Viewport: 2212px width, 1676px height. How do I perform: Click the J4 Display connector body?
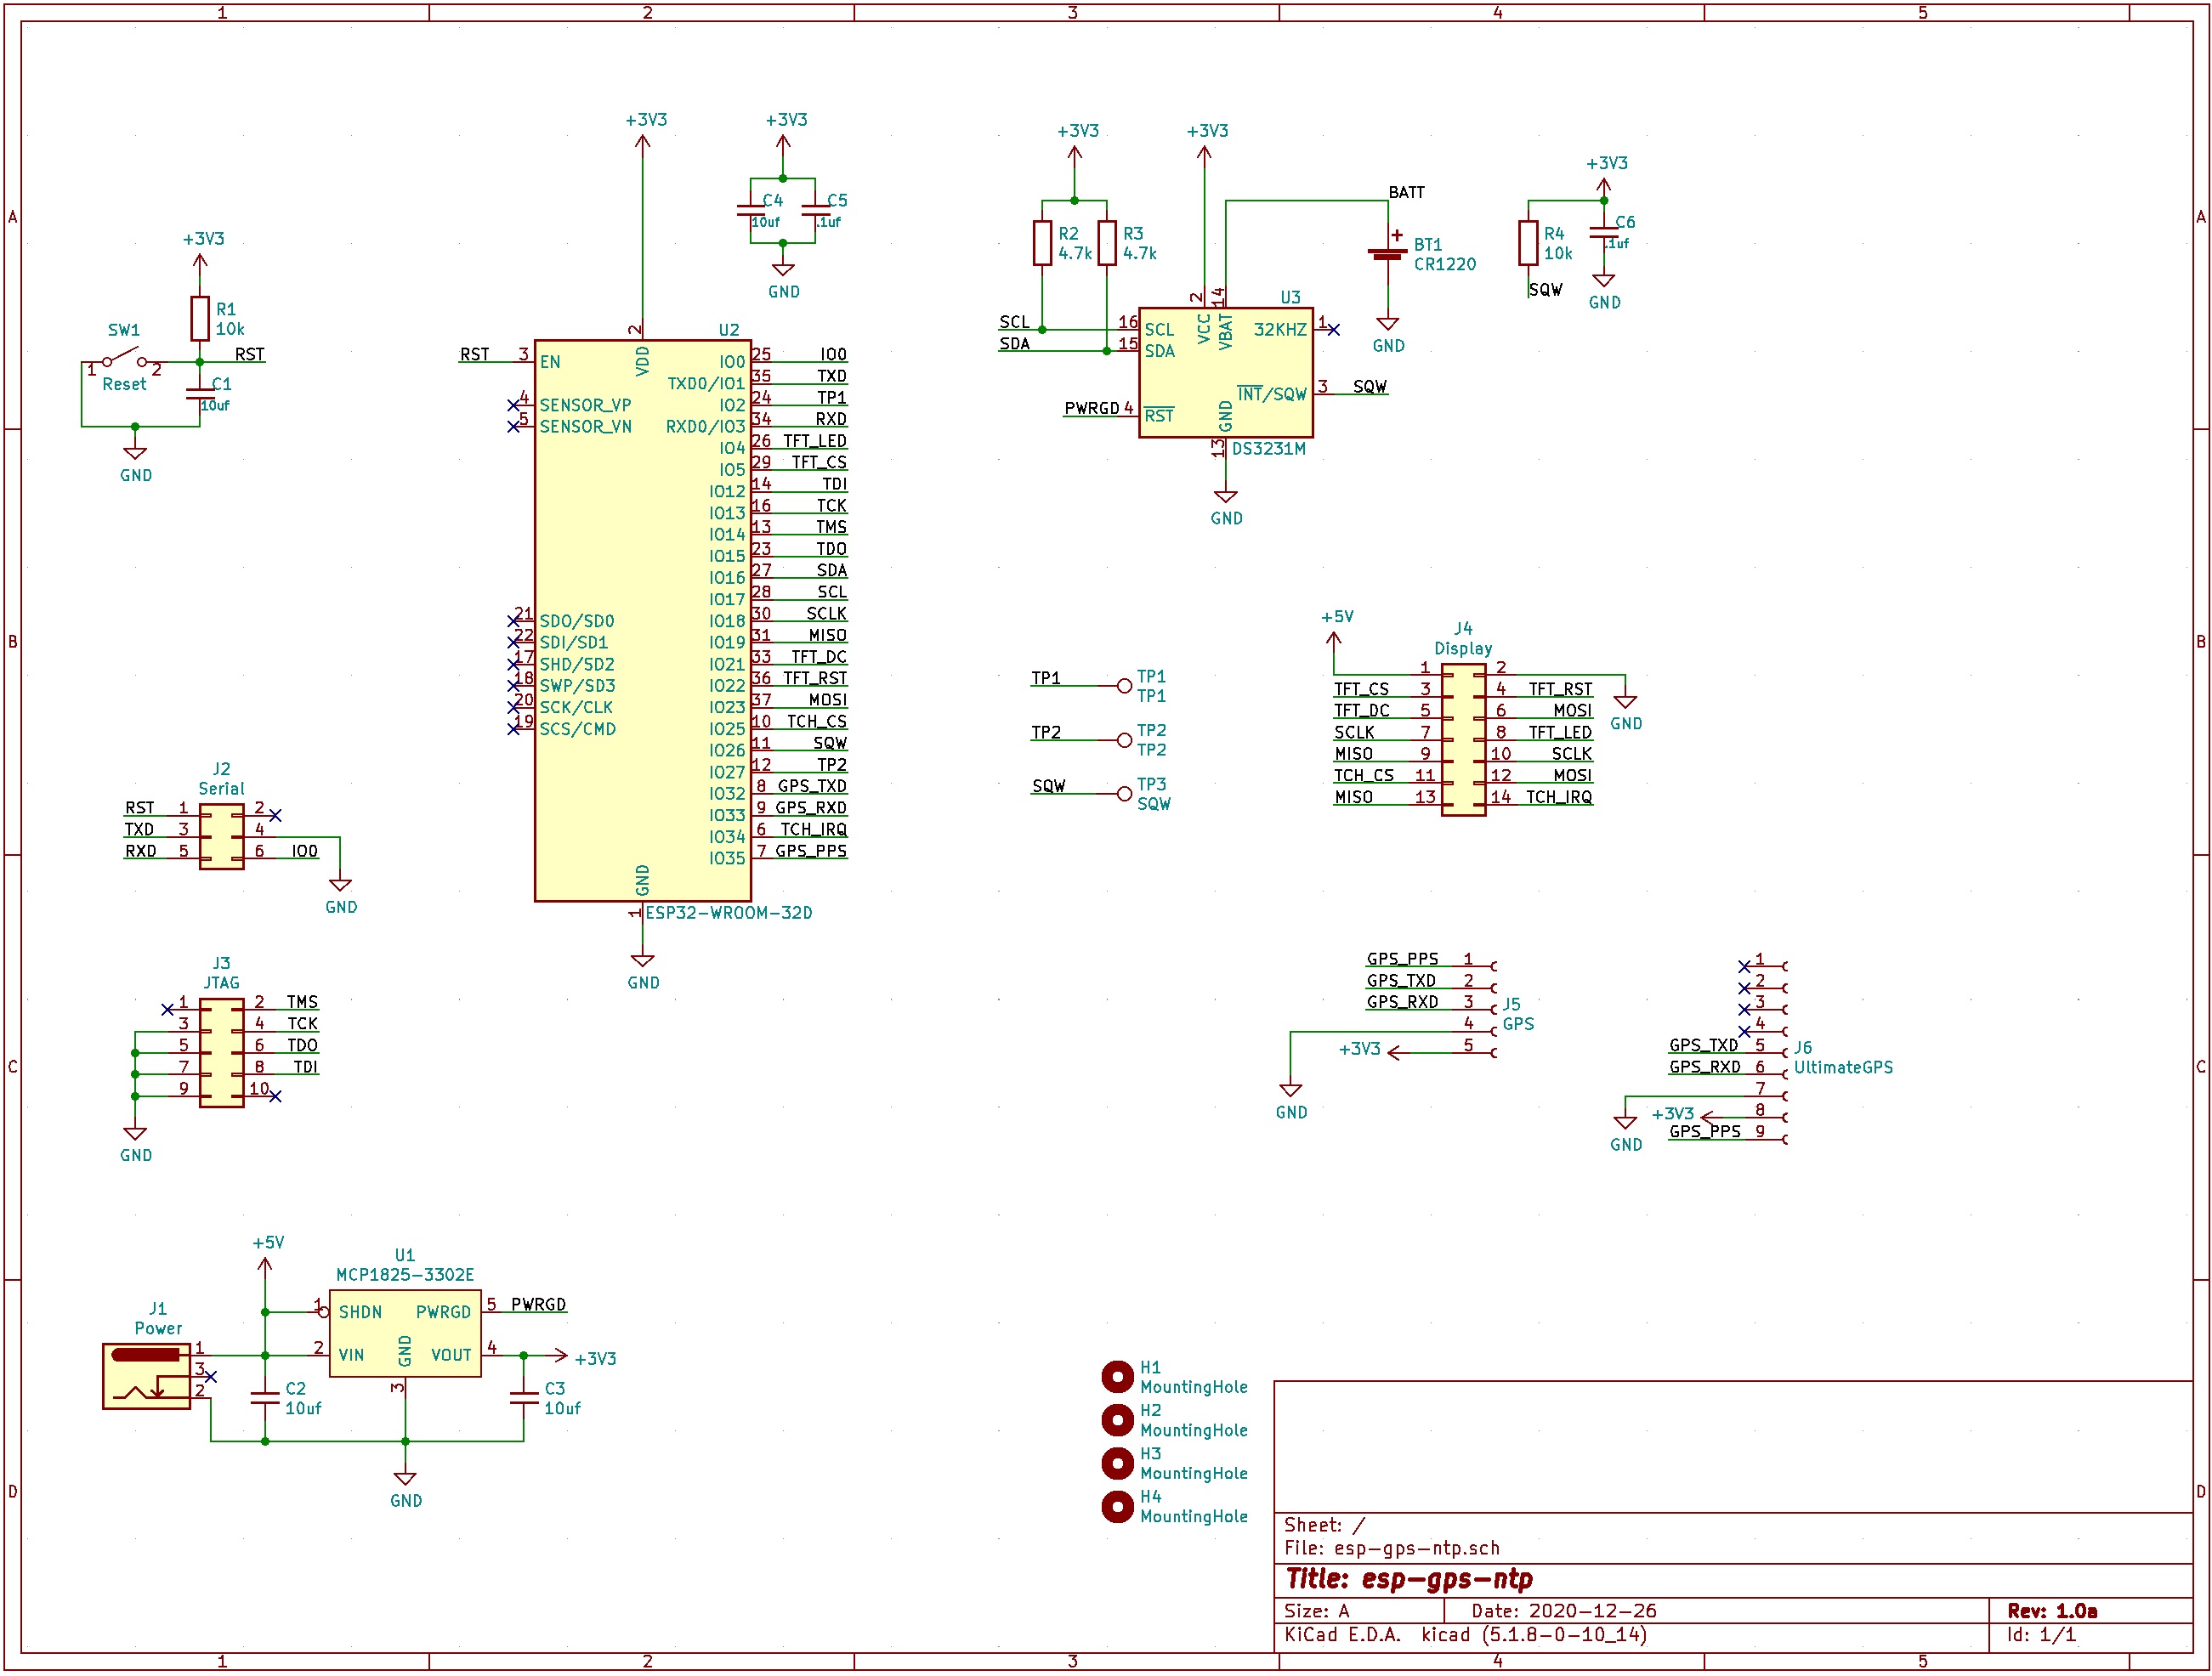pyautogui.click(x=1463, y=742)
